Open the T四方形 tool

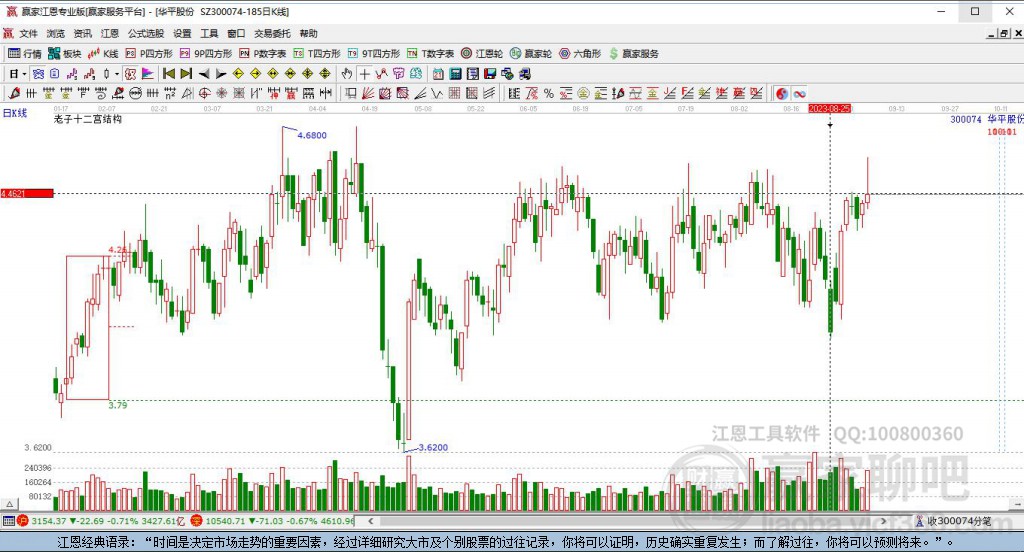pyautogui.click(x=317, y=54)
